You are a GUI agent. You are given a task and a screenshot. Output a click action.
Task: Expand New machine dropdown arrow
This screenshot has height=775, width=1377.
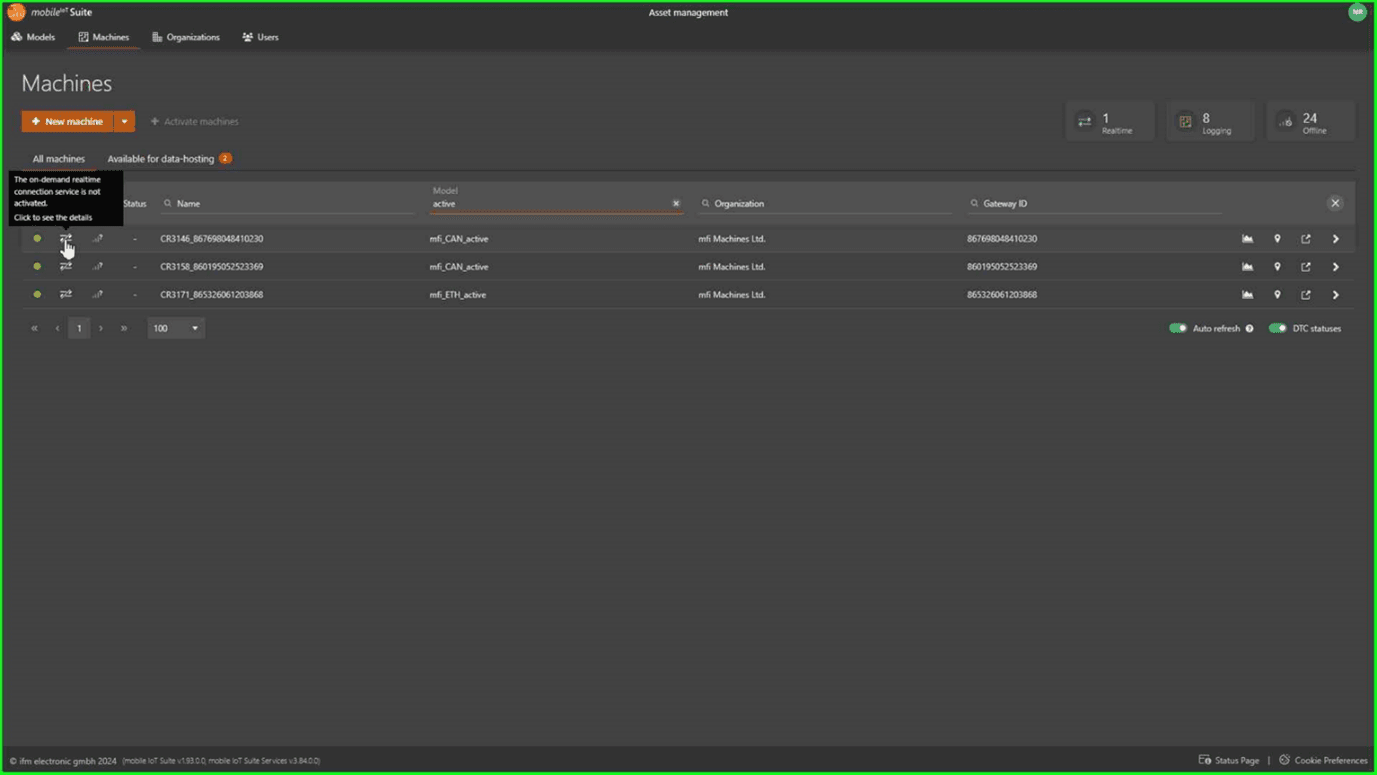(124, 121)
